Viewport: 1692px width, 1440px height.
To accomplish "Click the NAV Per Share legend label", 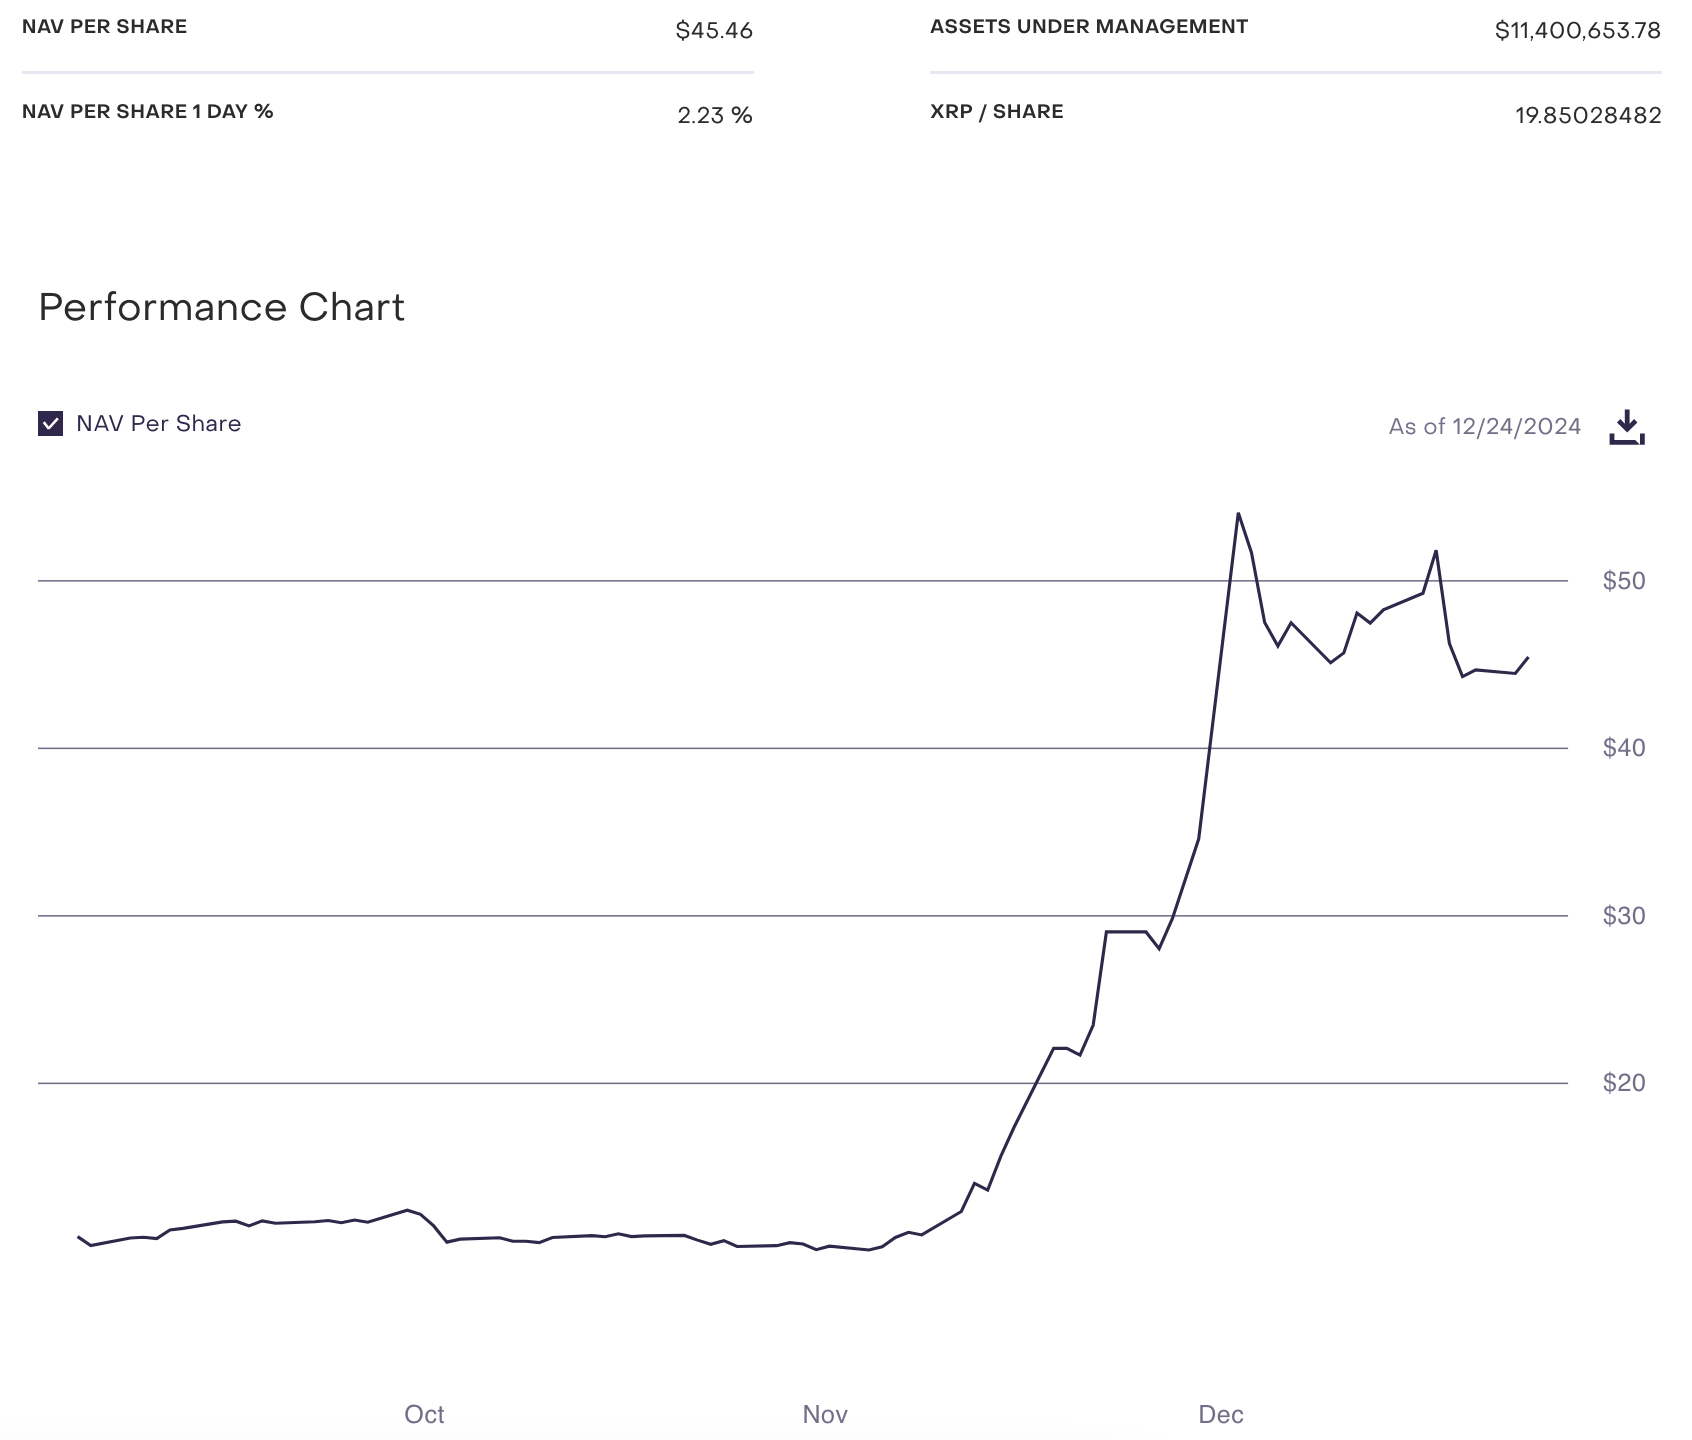I will 158,424.
